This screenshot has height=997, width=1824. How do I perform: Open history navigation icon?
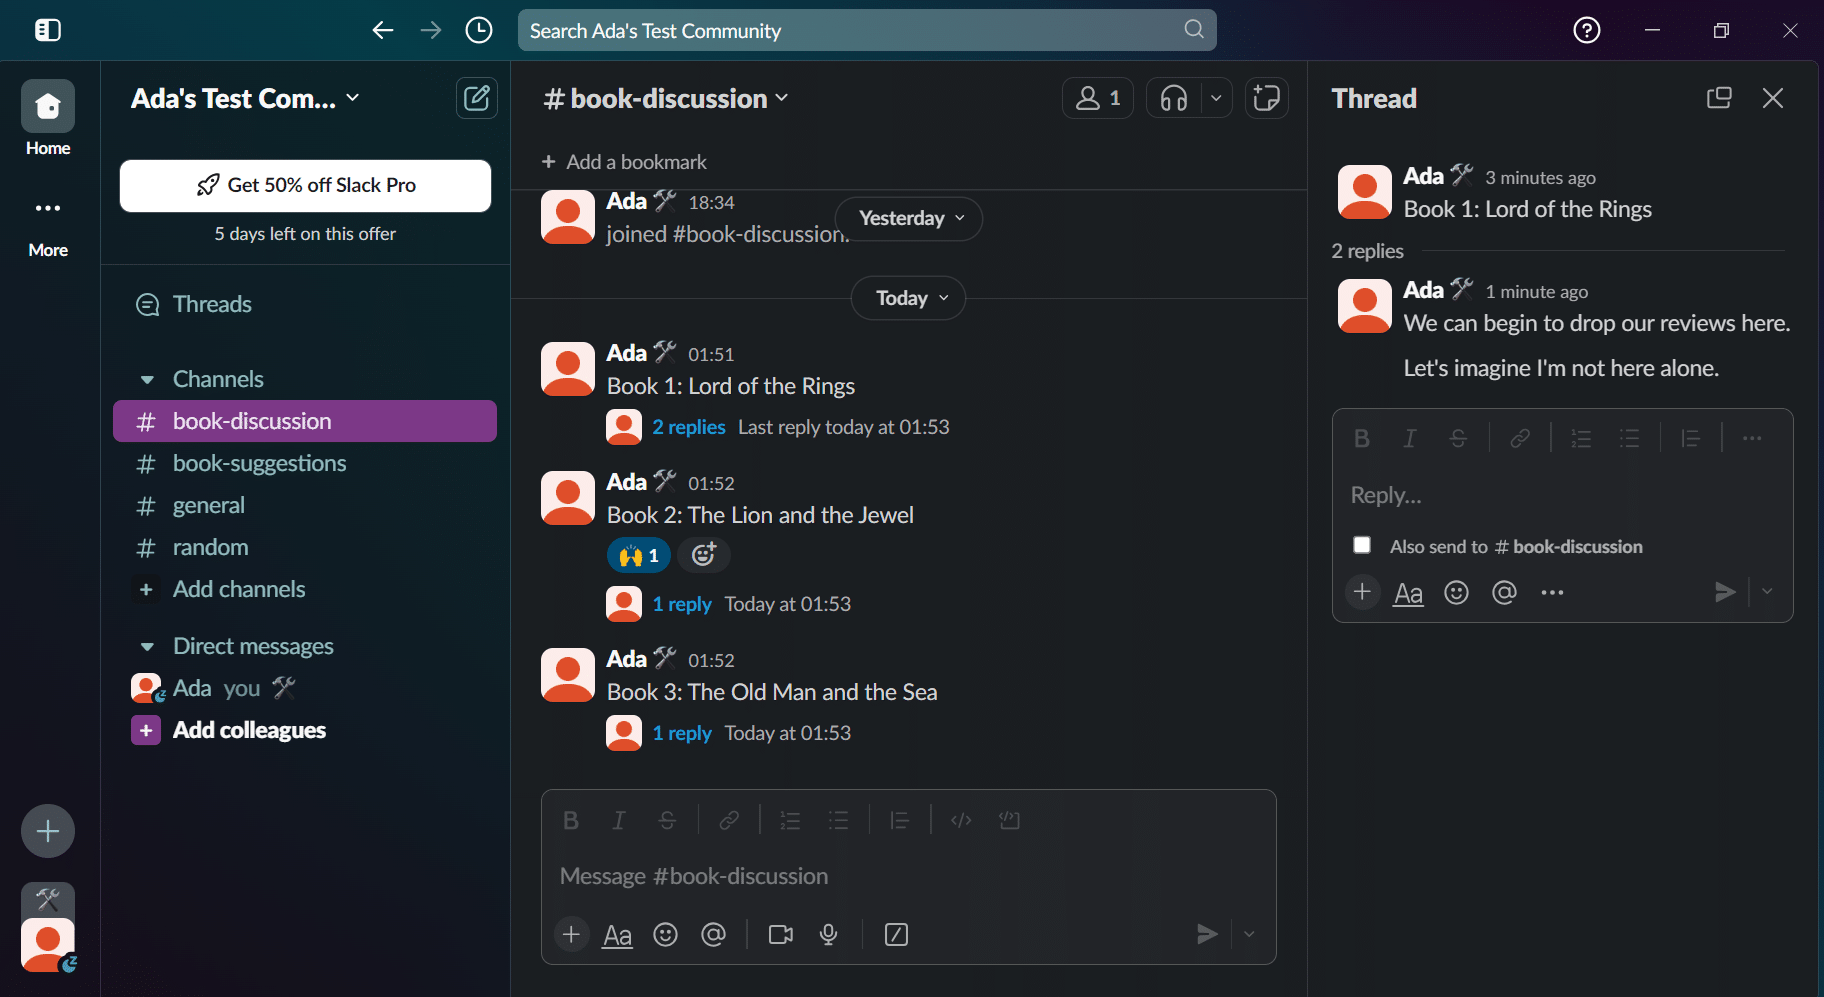point(478,30)
